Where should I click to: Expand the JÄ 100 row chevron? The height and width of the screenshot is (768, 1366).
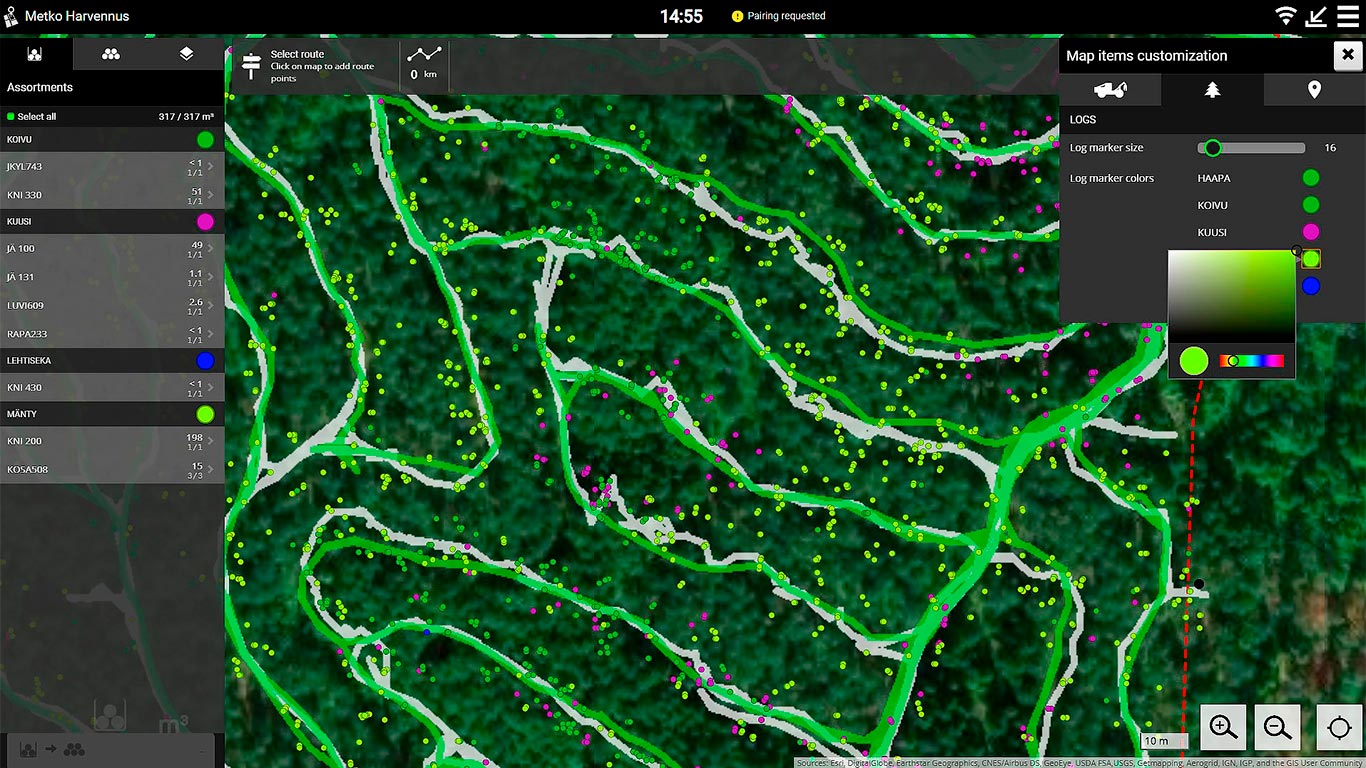(x=210, y=249)
